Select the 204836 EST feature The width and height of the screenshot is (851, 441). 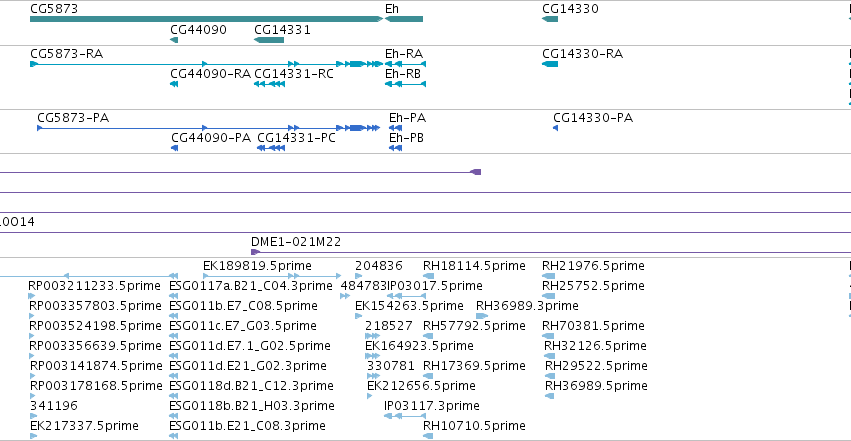click(x=359, y=276)
